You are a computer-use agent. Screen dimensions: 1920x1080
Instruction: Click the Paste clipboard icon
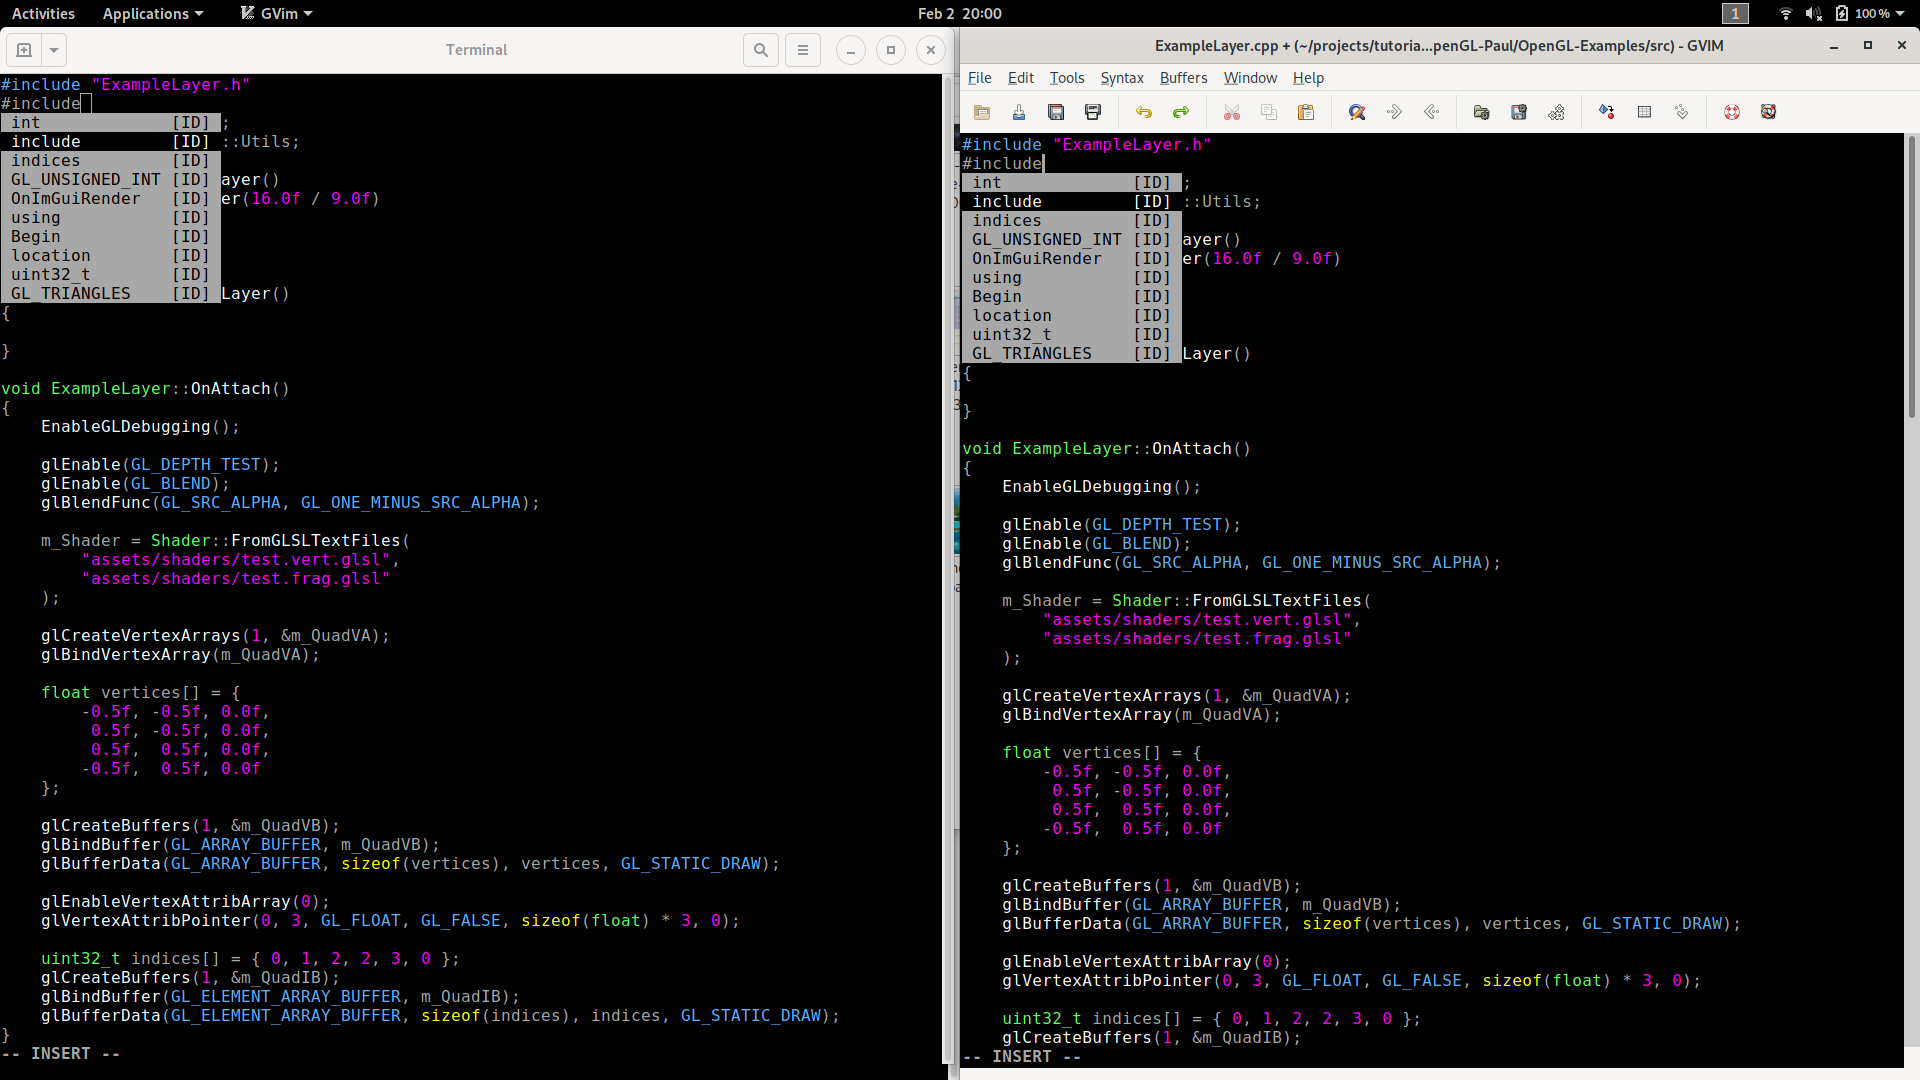(1306, 112)
